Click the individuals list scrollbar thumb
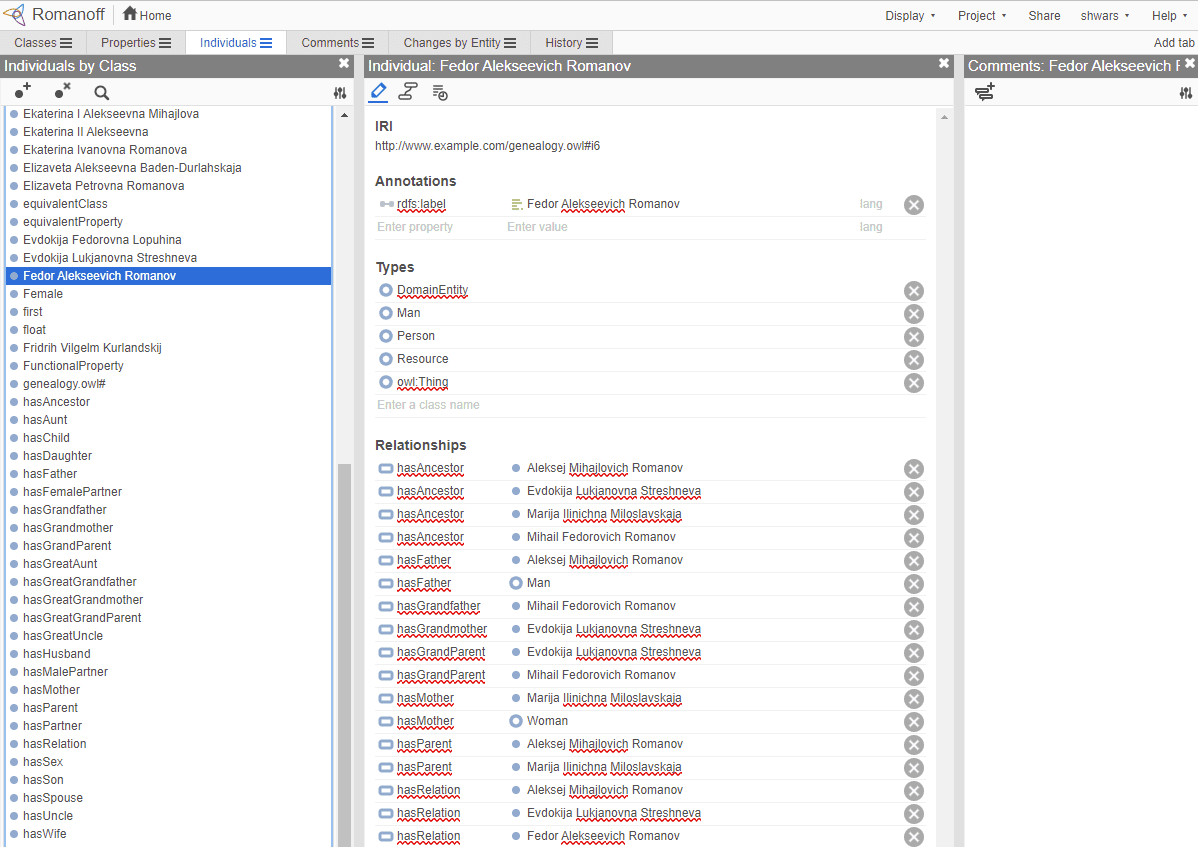Screen dimensions: 1198x847 coord(344,650)
